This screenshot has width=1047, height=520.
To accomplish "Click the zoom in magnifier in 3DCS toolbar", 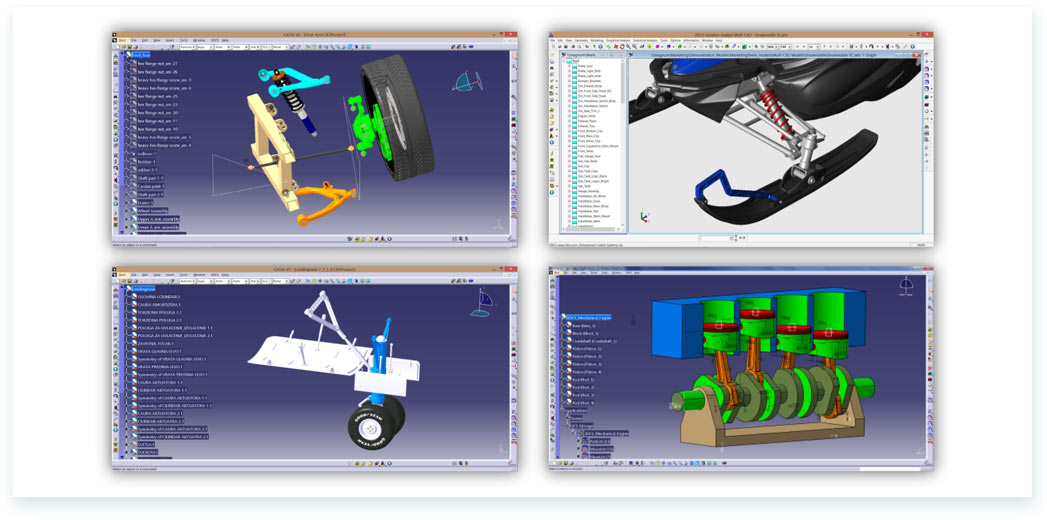I will coord(628,46).
